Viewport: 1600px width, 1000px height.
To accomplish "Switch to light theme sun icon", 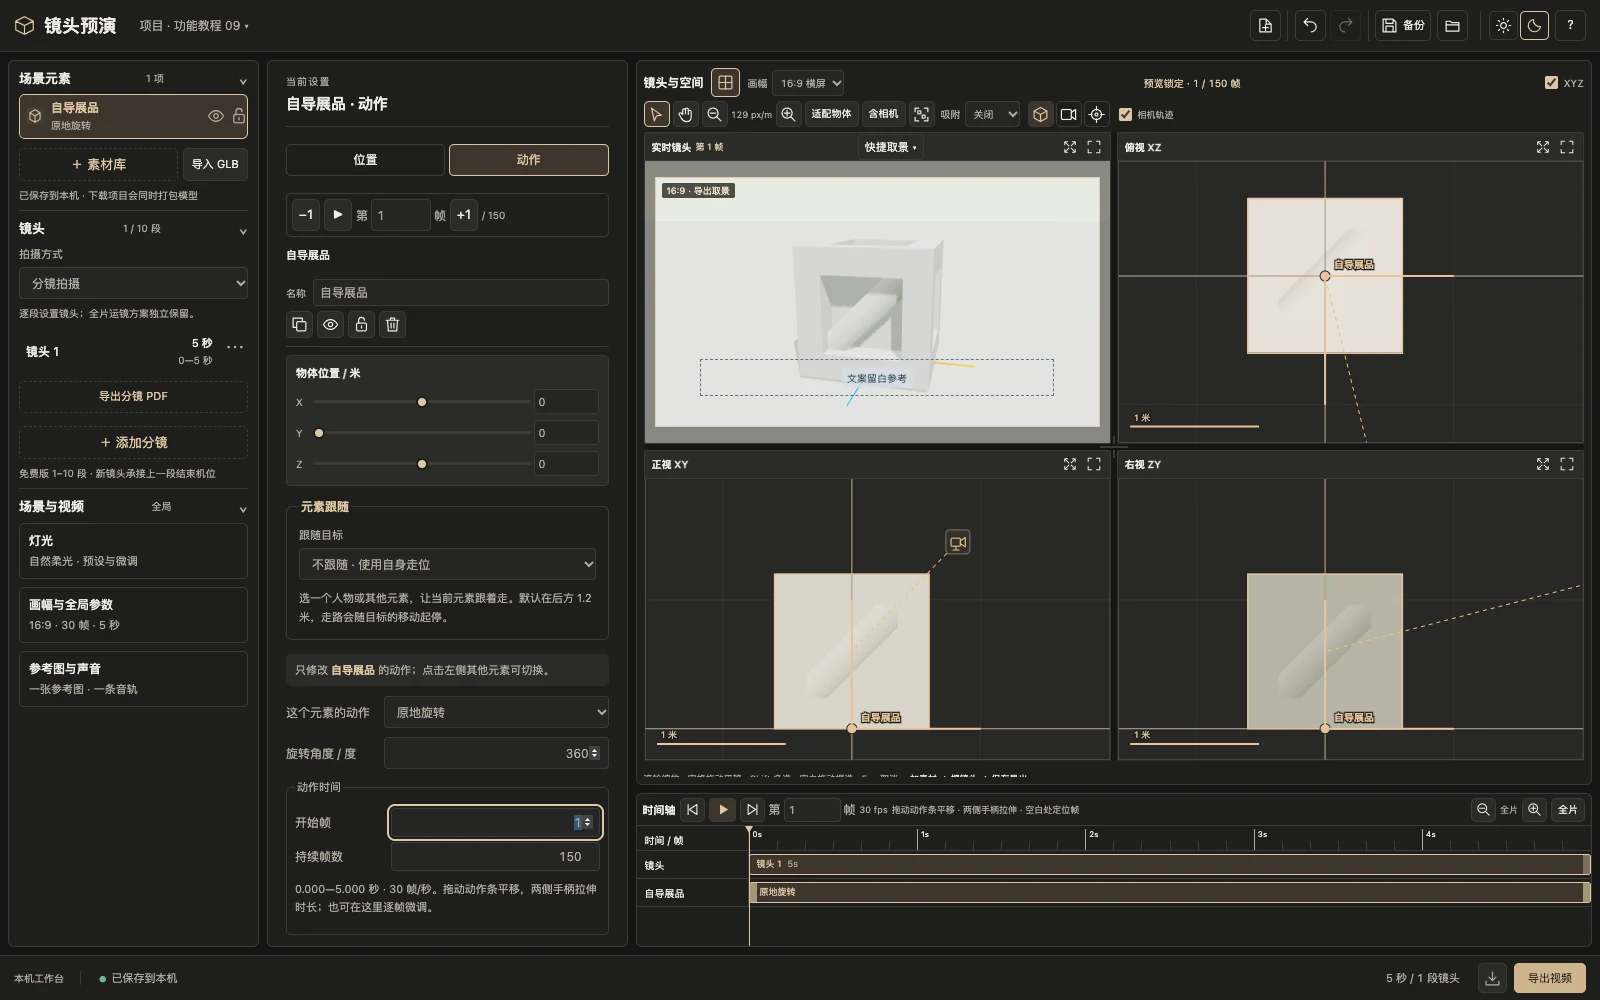I will click(x=1503, y=26).
